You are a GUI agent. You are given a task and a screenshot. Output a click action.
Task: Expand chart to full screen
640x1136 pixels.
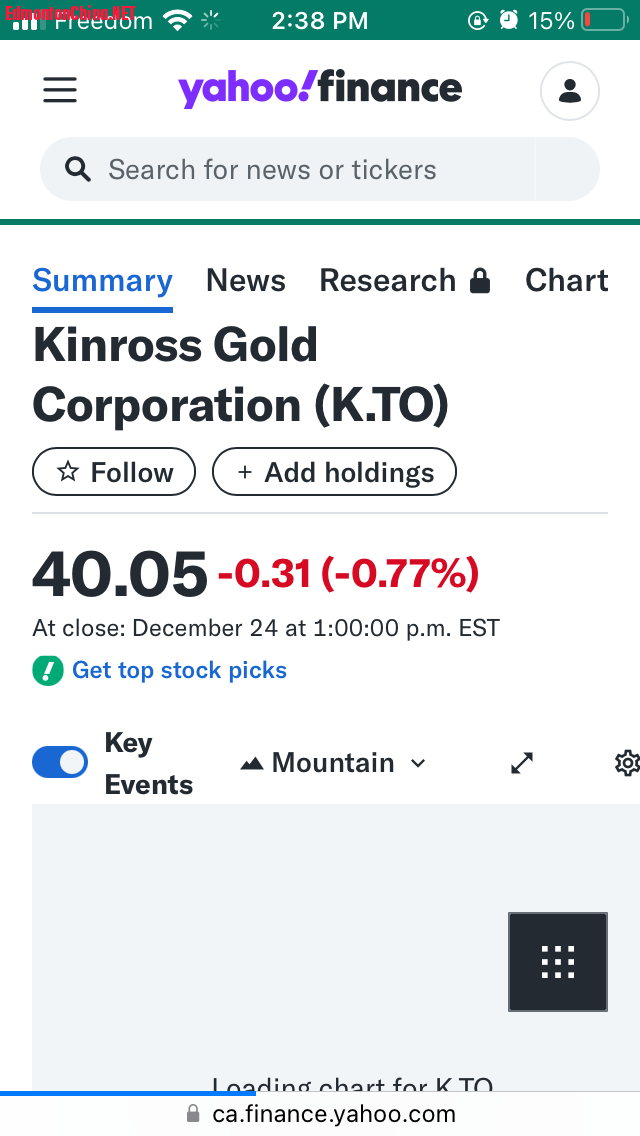(x=522, y=763)
